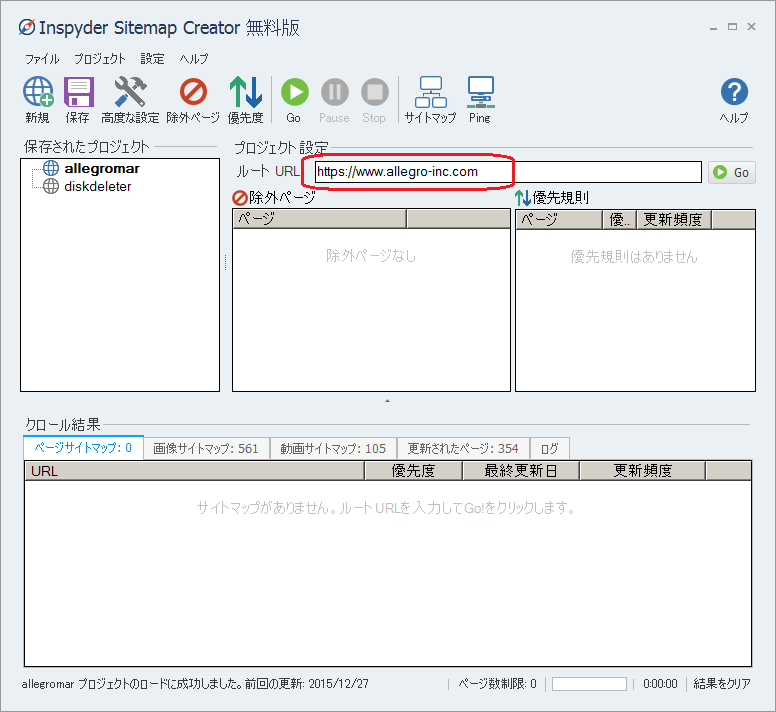776x712 pixels.
Task: Minimize the Sitemap Creator window
Action: 713,27
